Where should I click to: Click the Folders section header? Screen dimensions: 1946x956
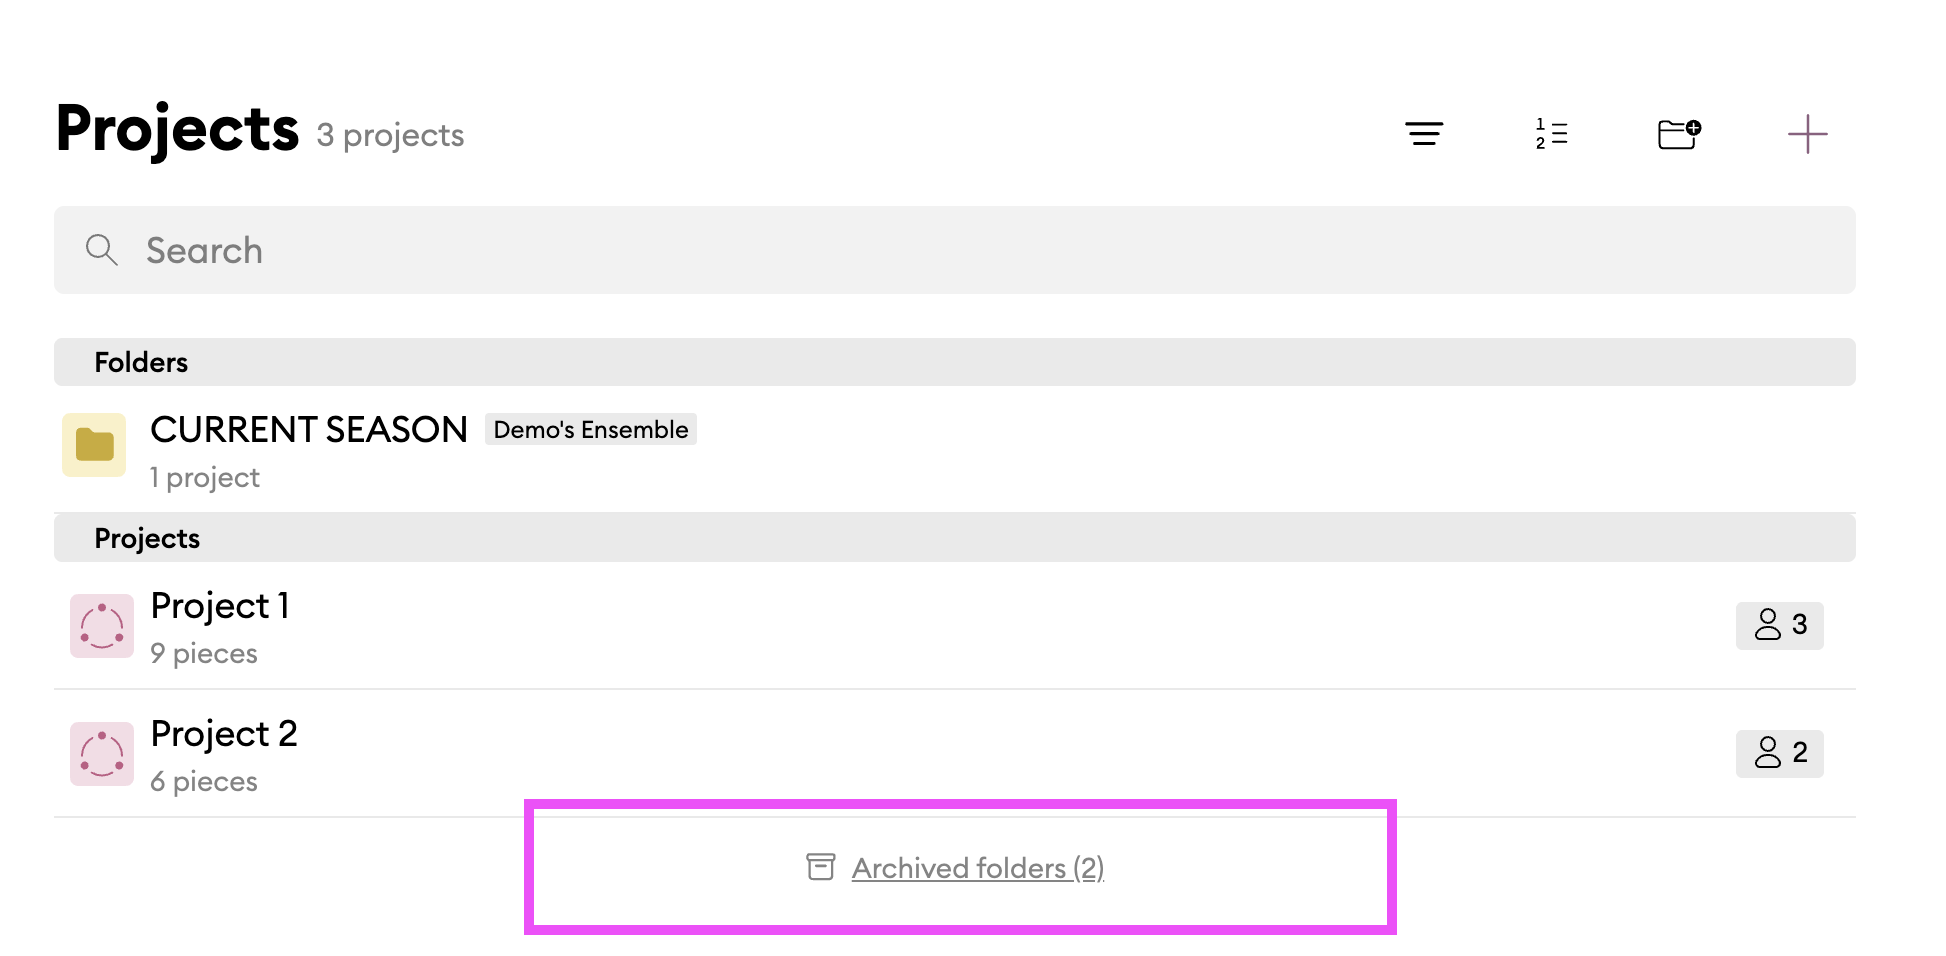(x=141, y=362)
